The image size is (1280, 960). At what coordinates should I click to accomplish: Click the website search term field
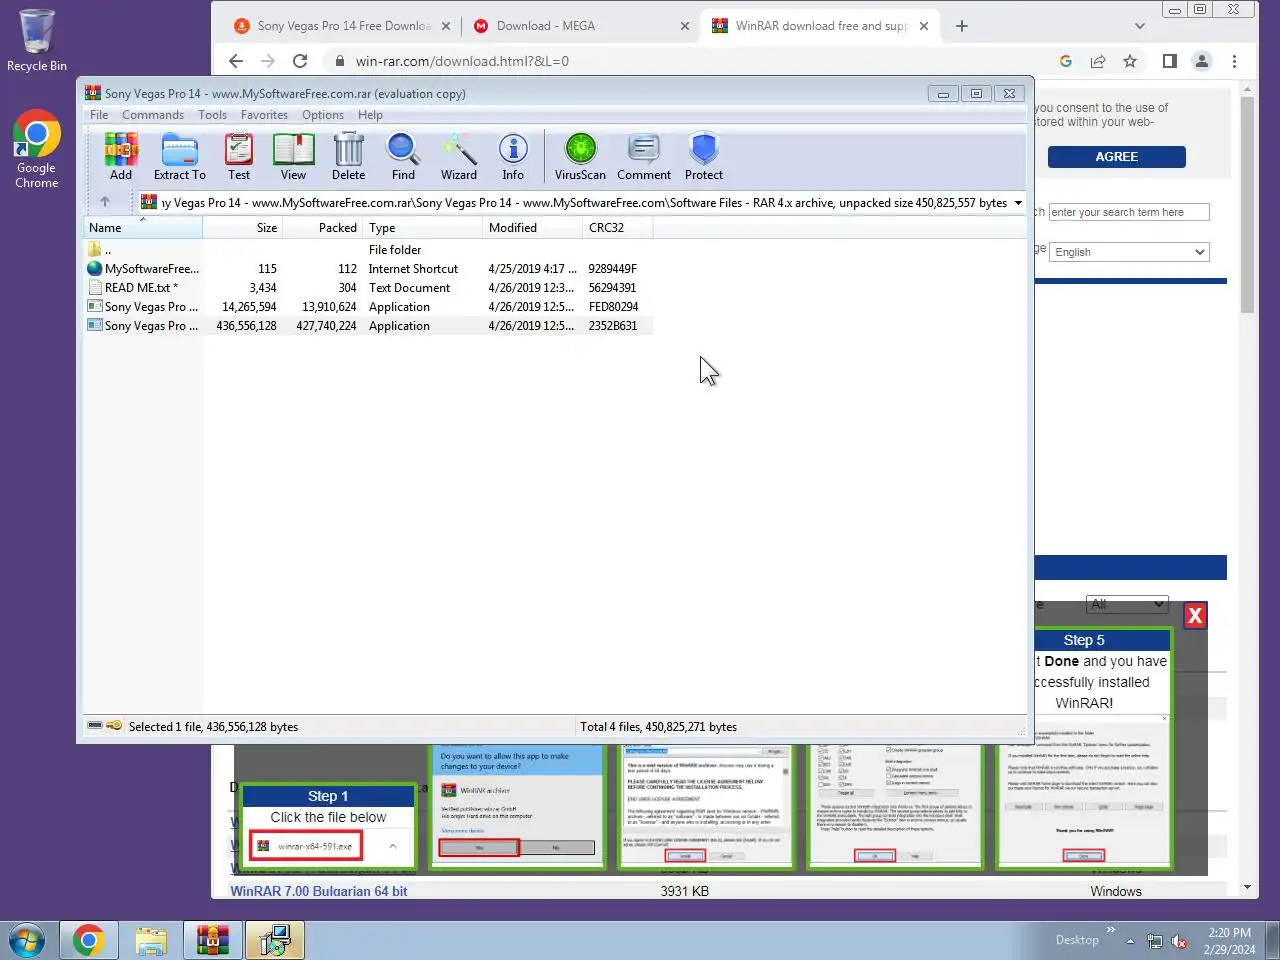(x=1129, y=212)
